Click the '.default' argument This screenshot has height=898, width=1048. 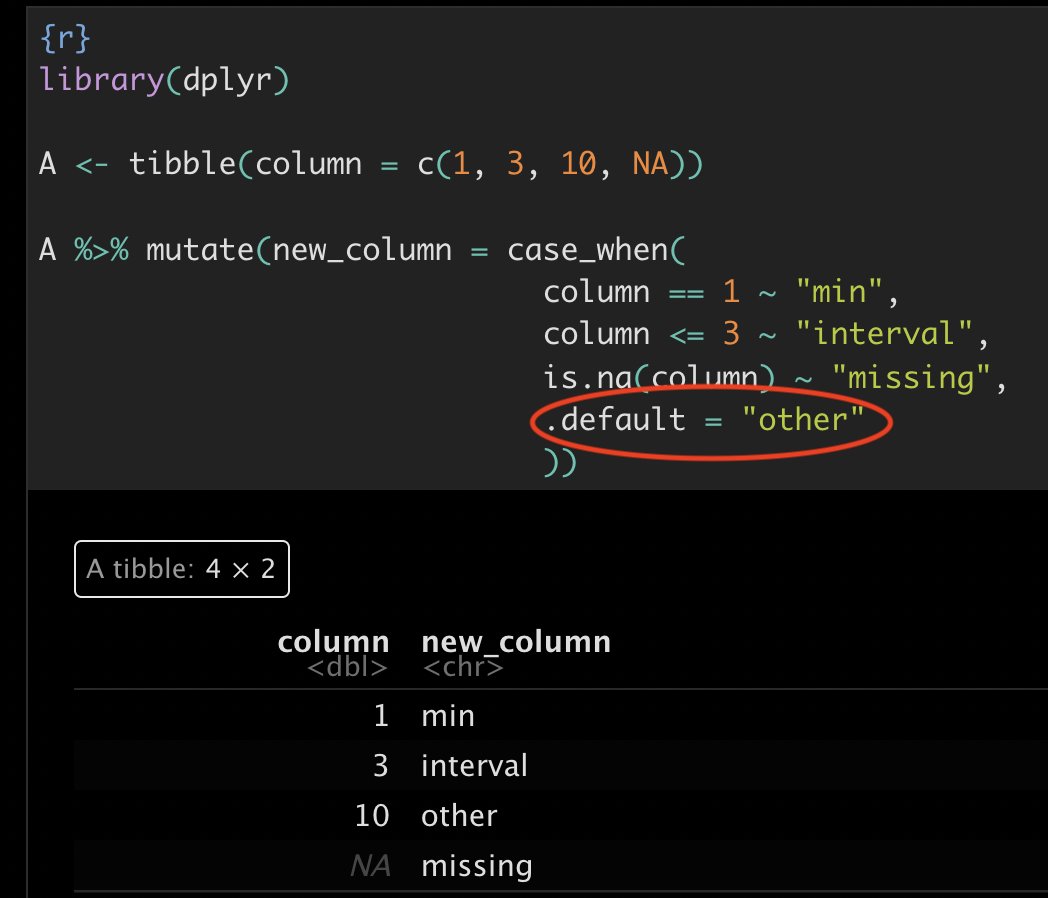615,420
